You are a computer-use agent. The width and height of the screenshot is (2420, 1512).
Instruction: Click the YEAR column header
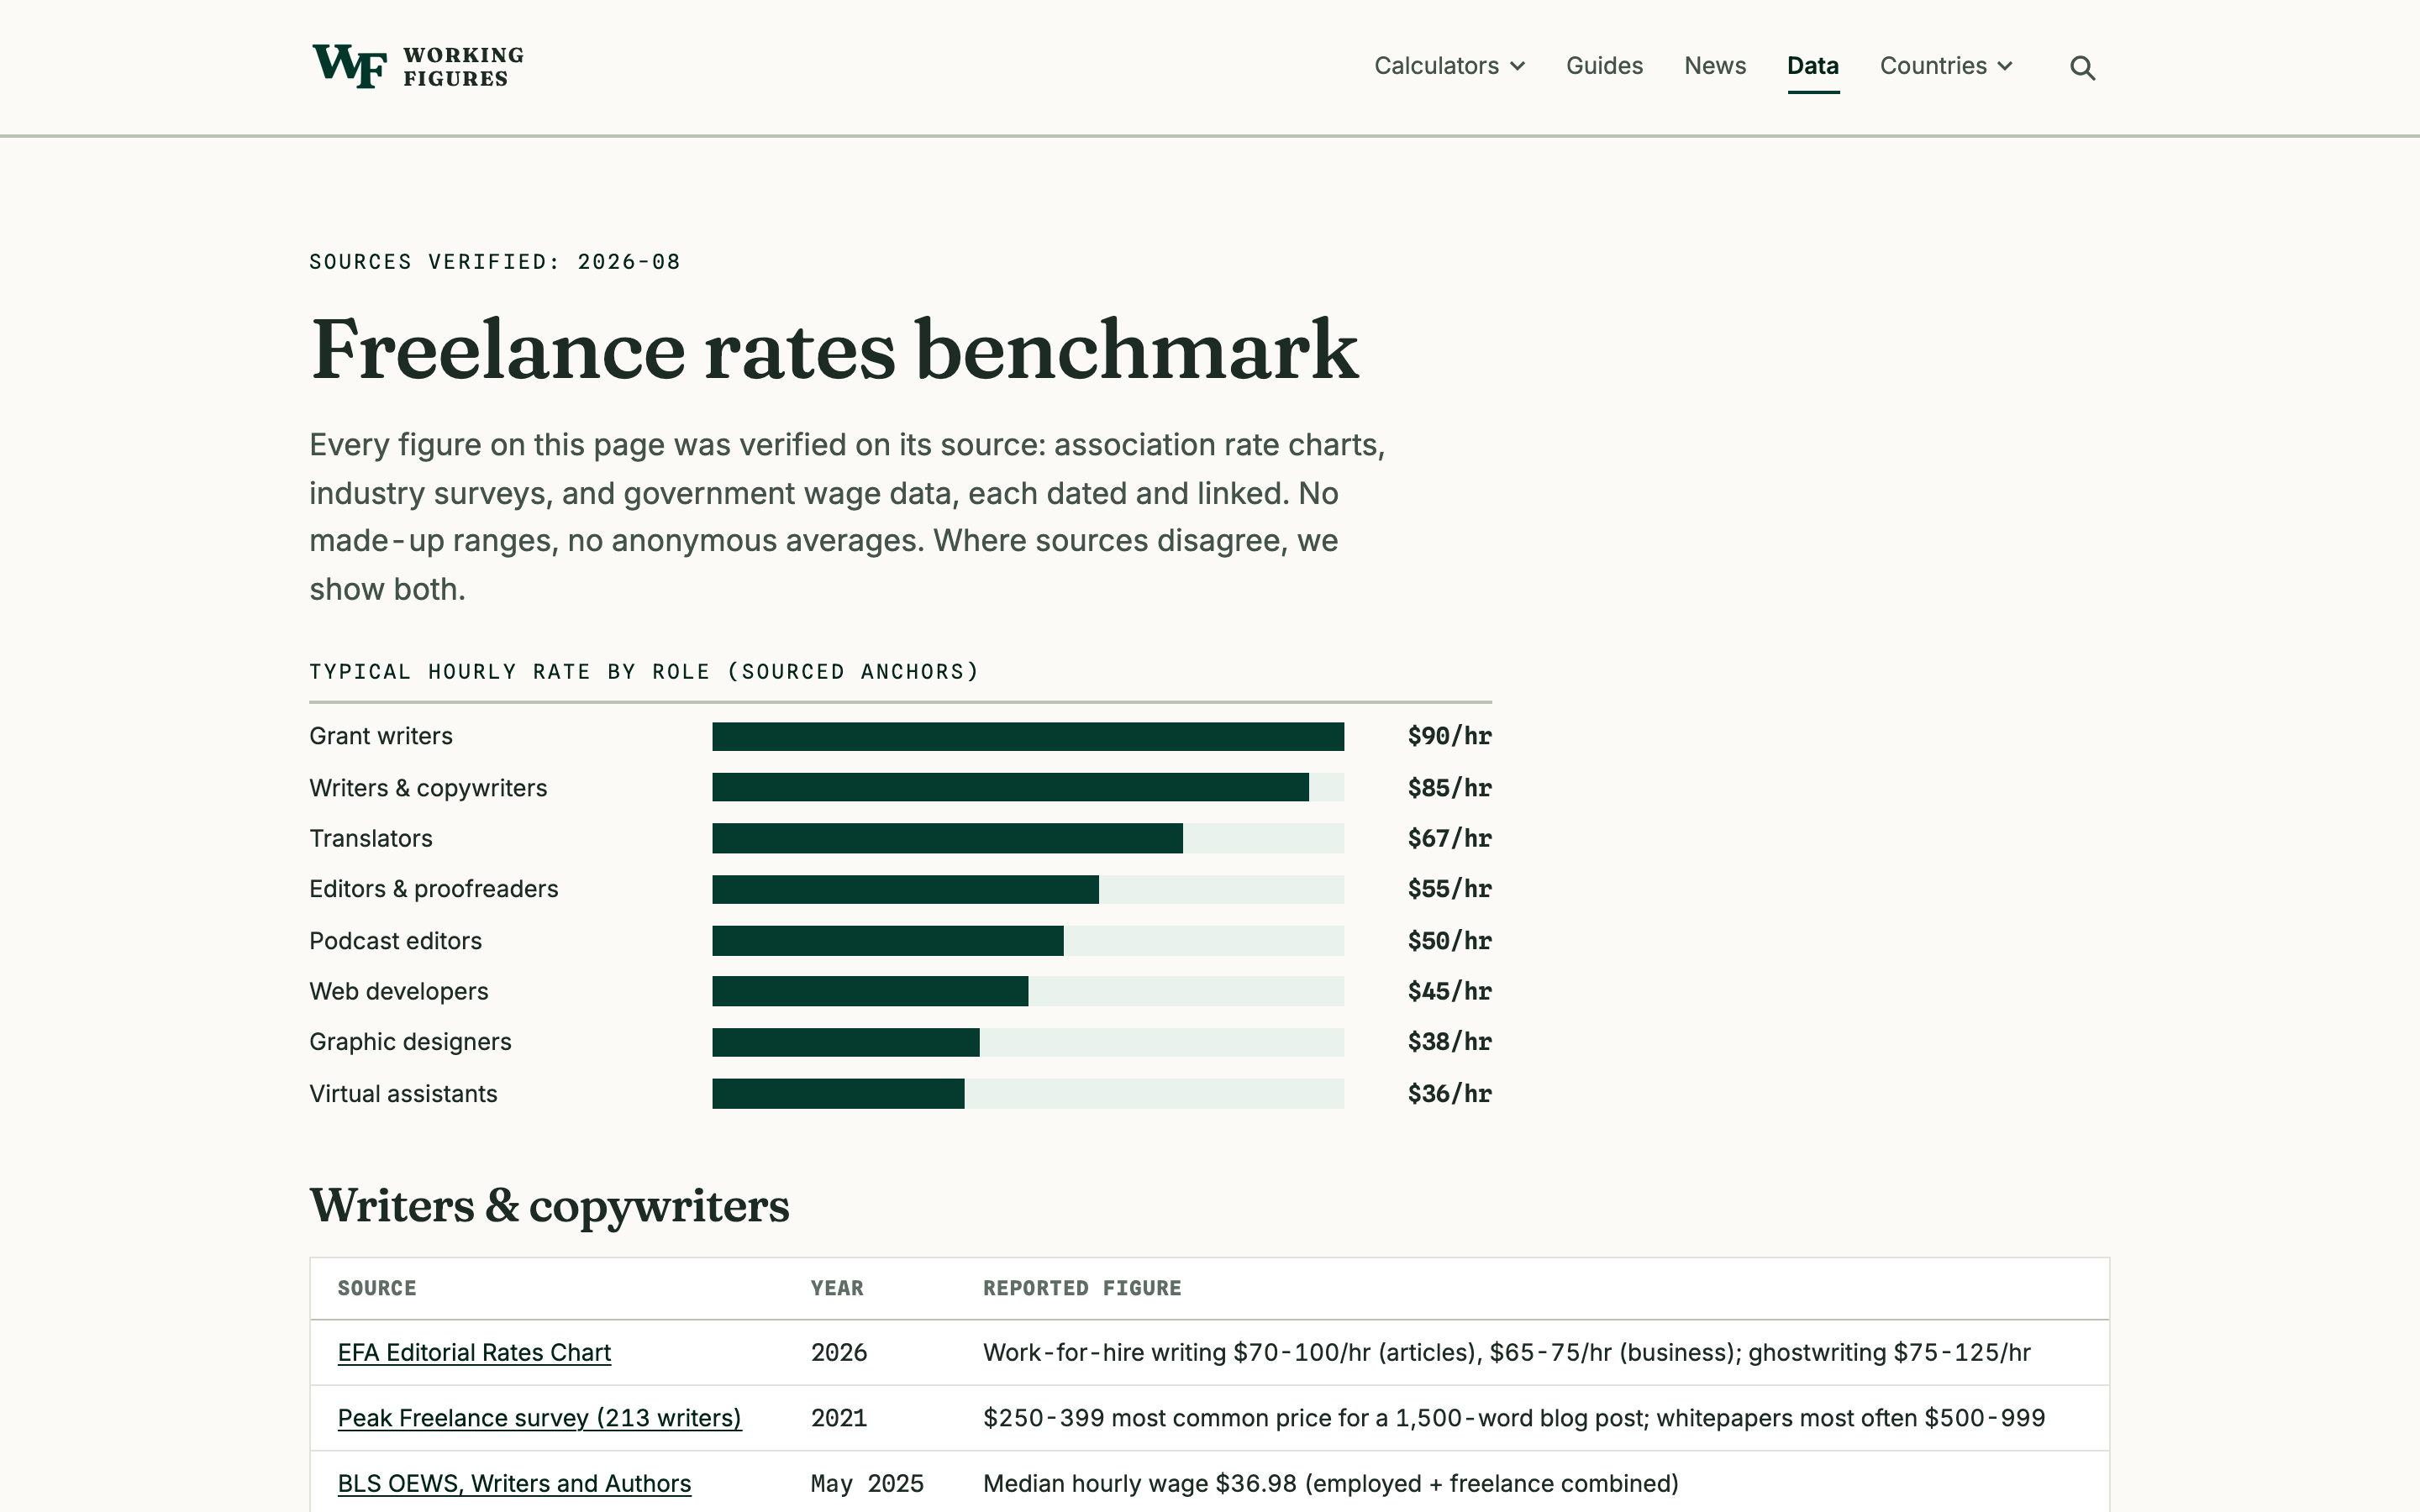[837, 1288]
